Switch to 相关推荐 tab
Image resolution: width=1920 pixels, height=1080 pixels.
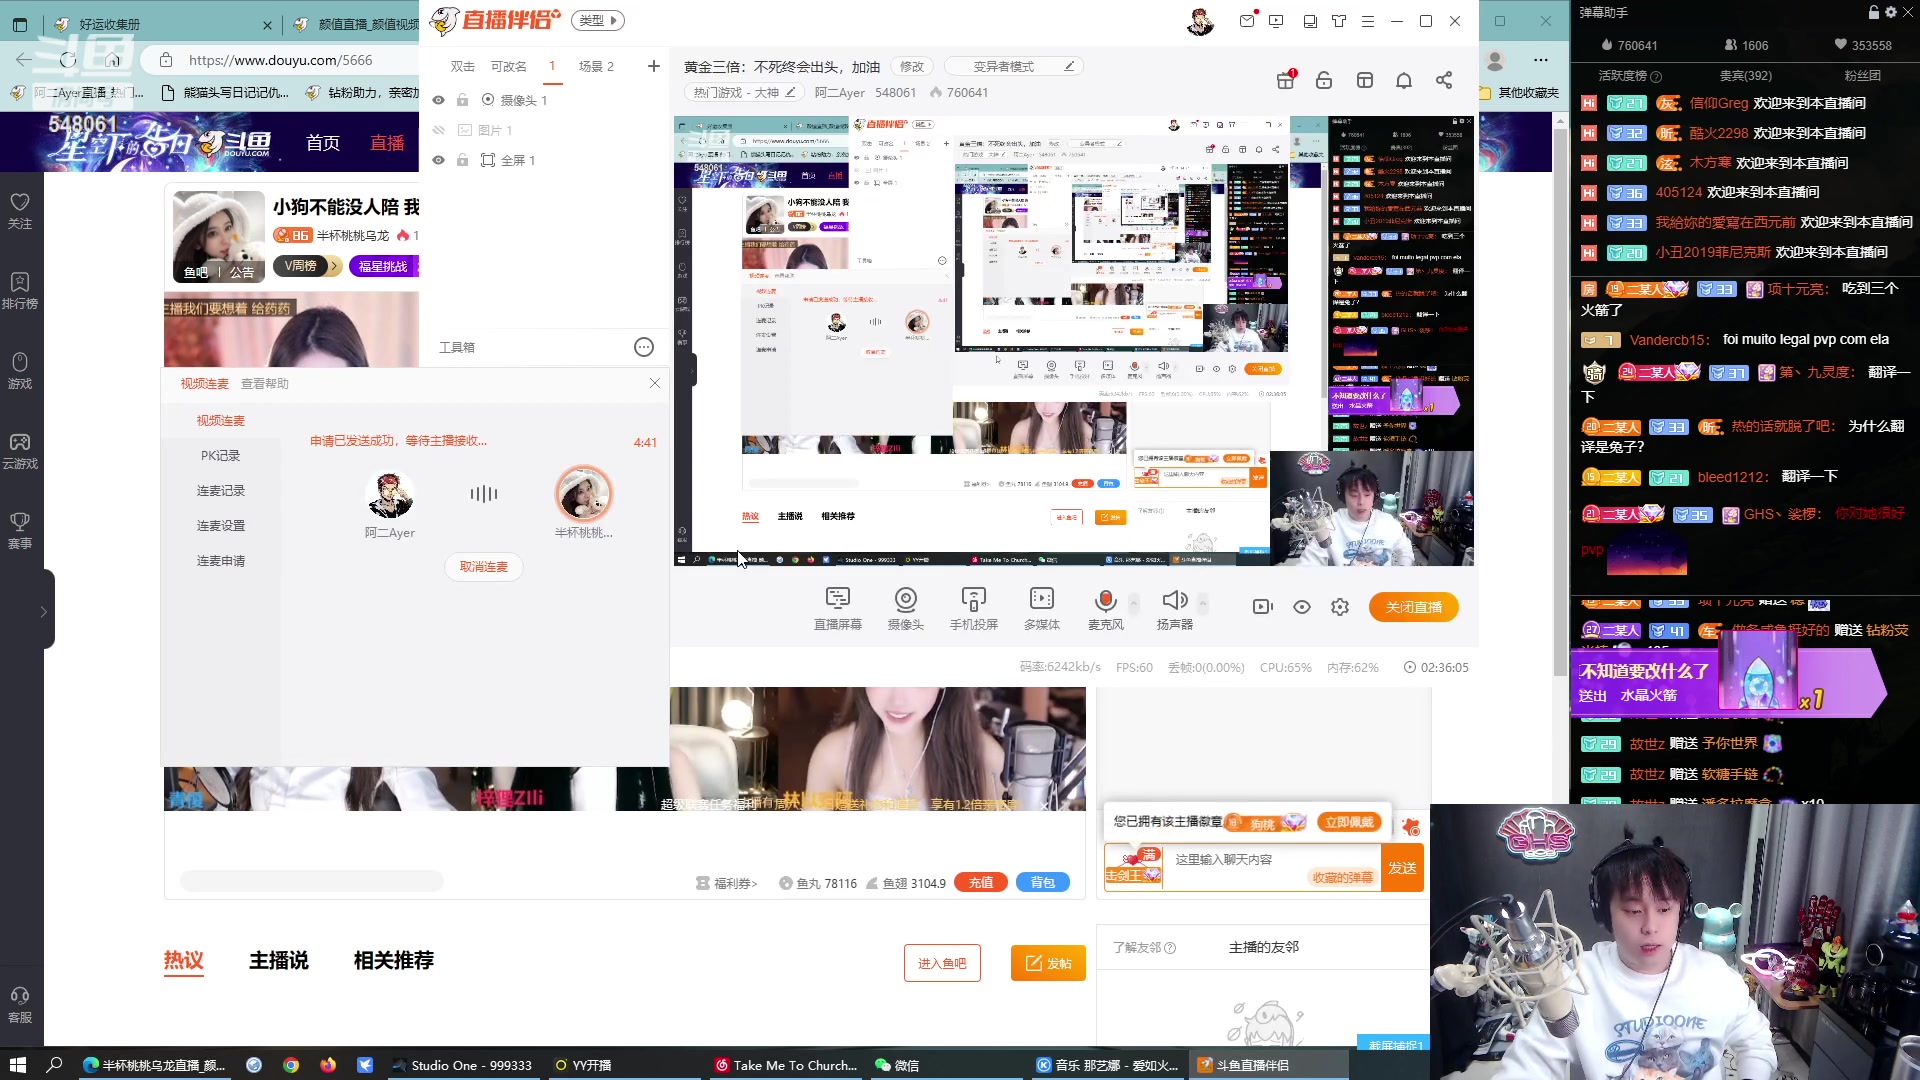click(394, 960)
